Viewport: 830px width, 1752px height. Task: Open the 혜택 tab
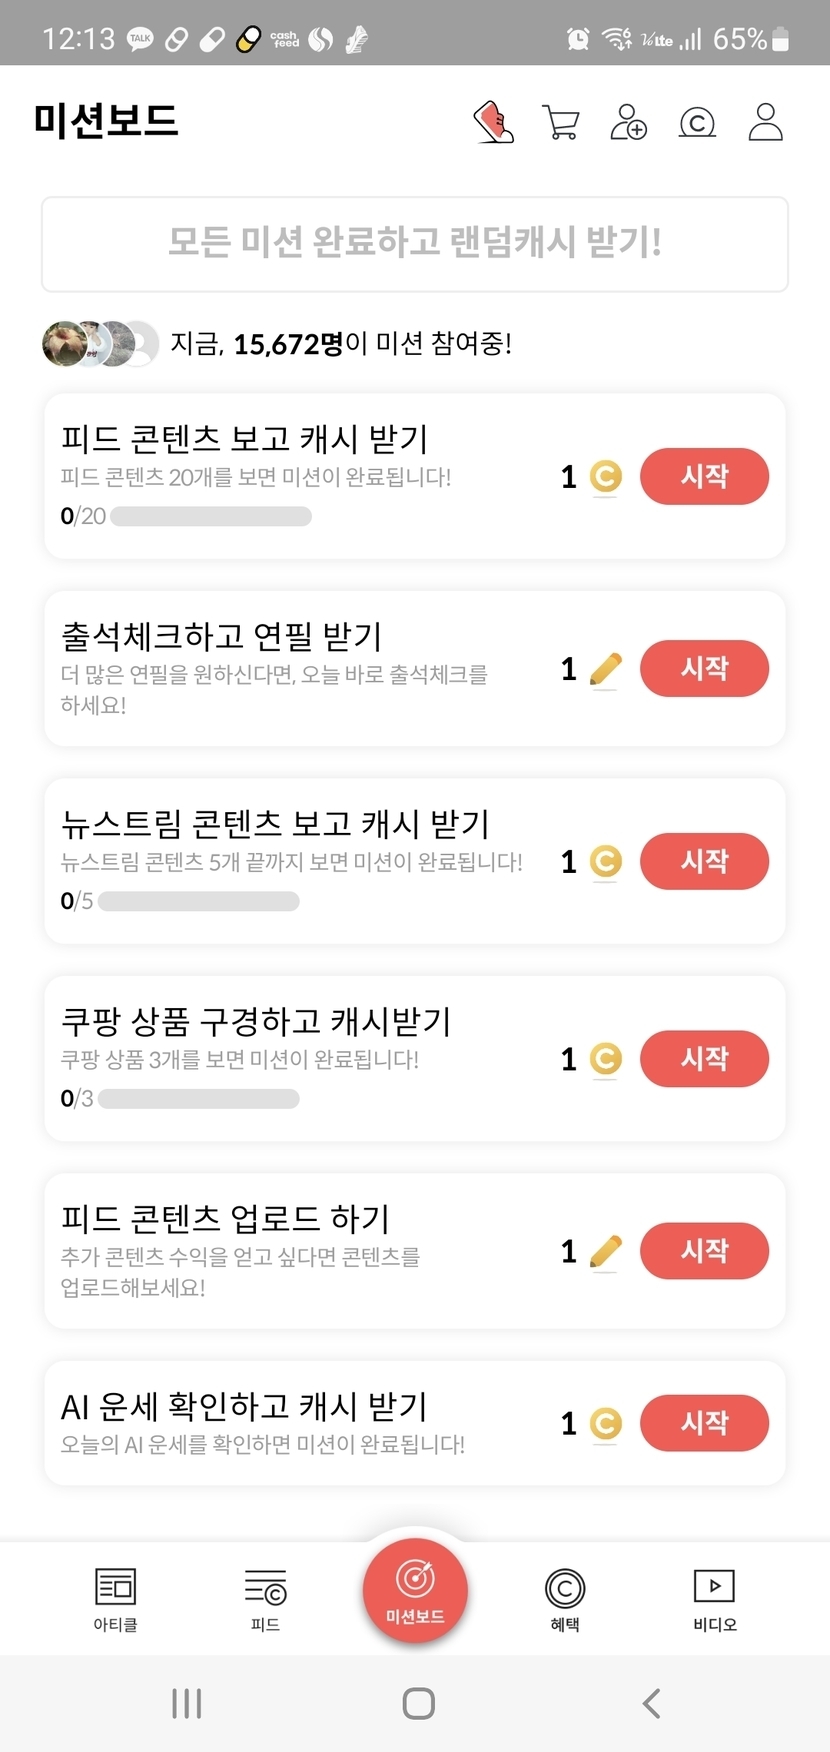(x=565, y=1598)
